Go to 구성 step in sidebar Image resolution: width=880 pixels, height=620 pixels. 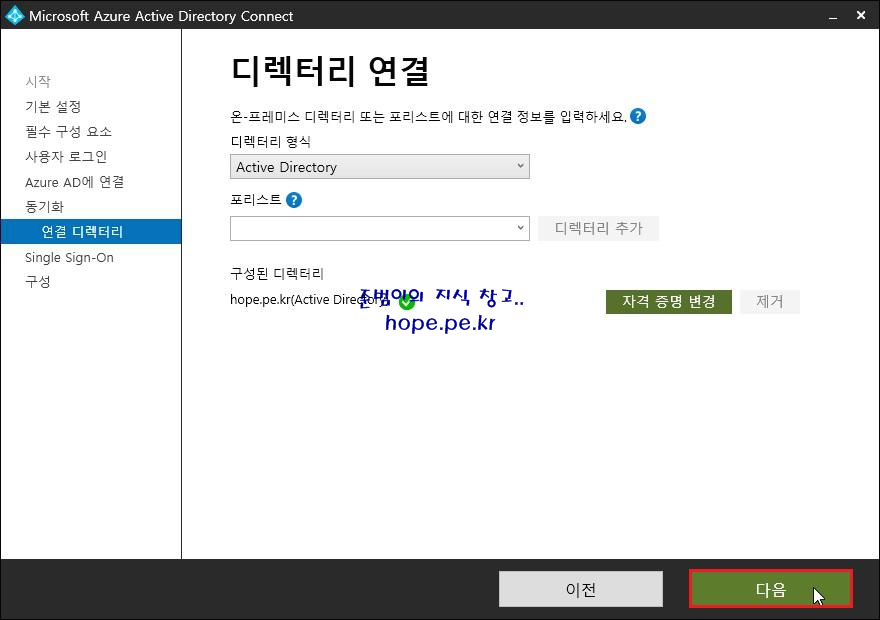pyautogui.click(x=38, y=282)
